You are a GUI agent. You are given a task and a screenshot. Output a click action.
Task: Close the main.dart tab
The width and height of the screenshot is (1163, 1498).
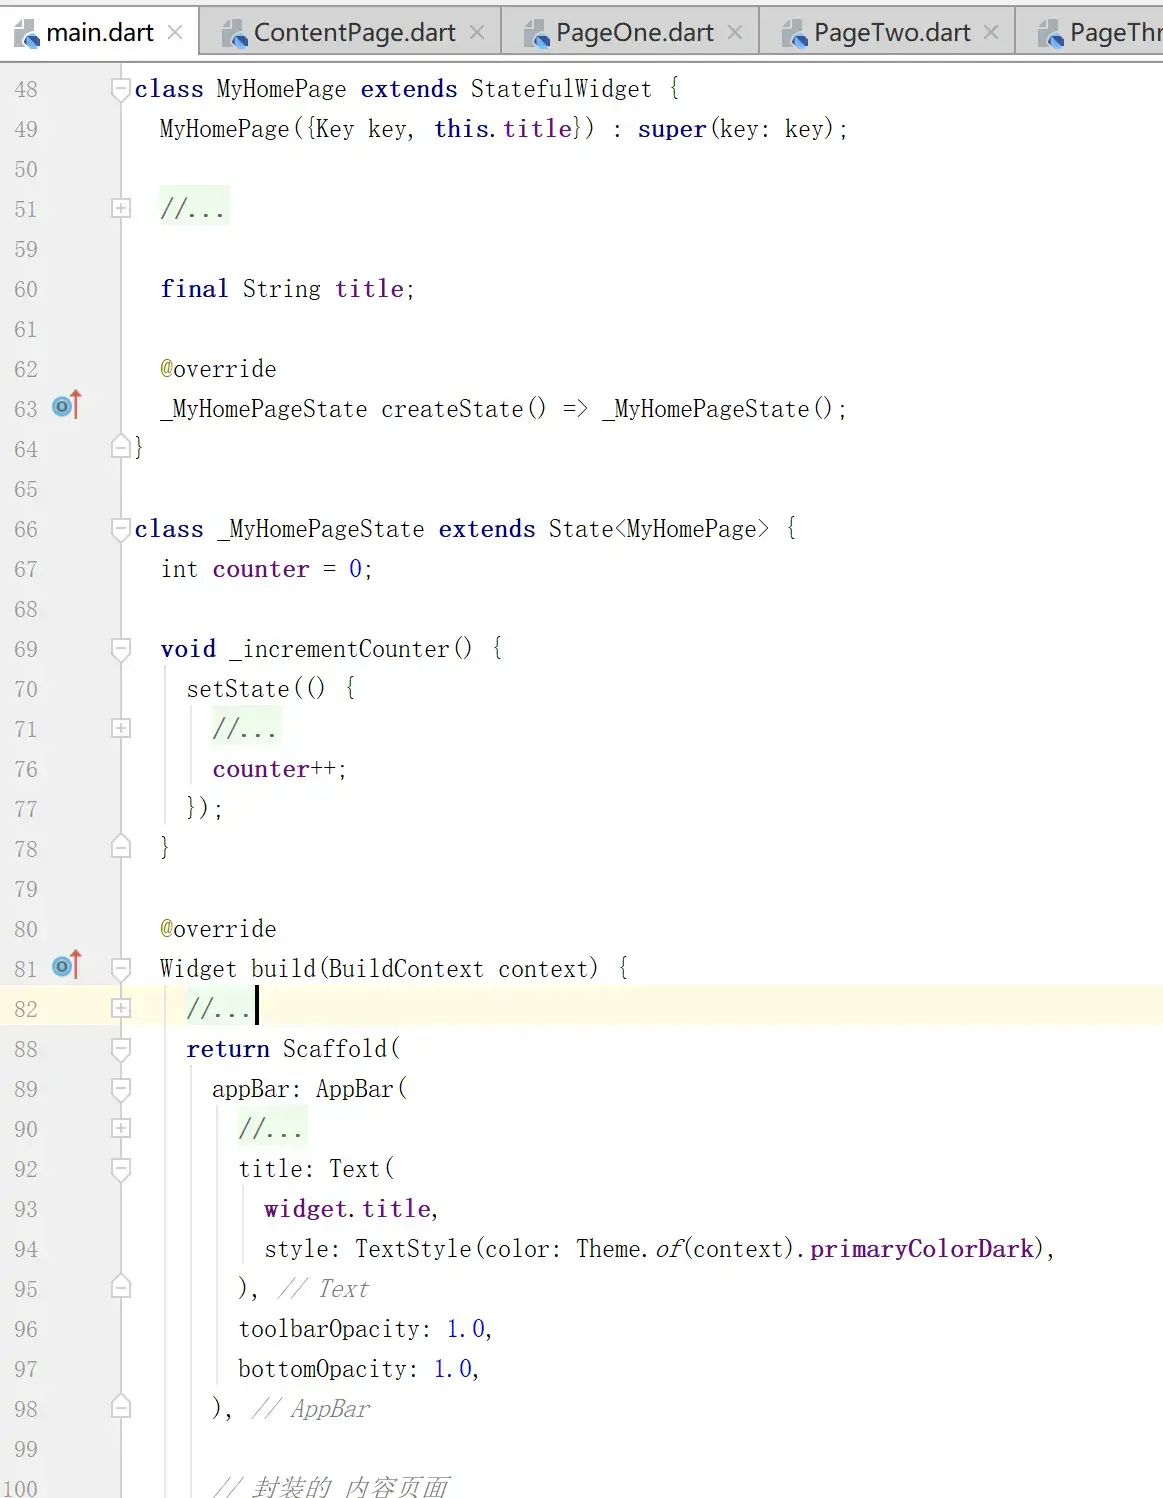175,32
